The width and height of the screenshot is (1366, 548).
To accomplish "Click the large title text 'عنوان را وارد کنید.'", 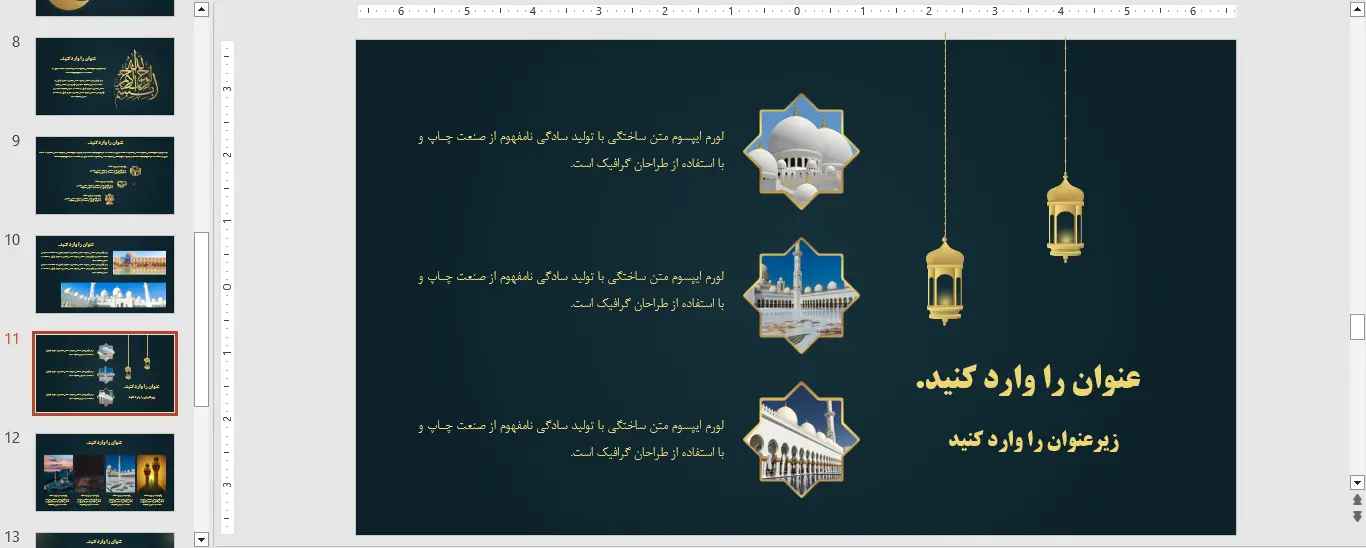I will (1028, 380).
